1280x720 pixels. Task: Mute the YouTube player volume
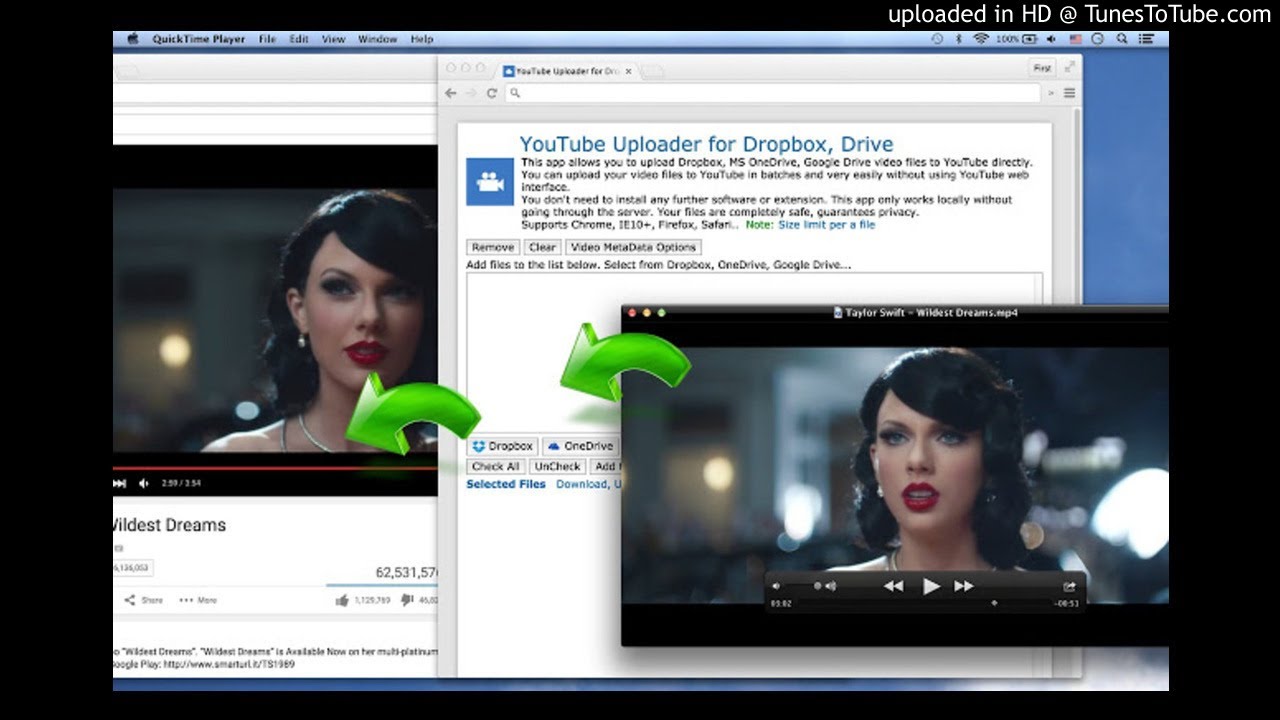[x=143, y=483]
